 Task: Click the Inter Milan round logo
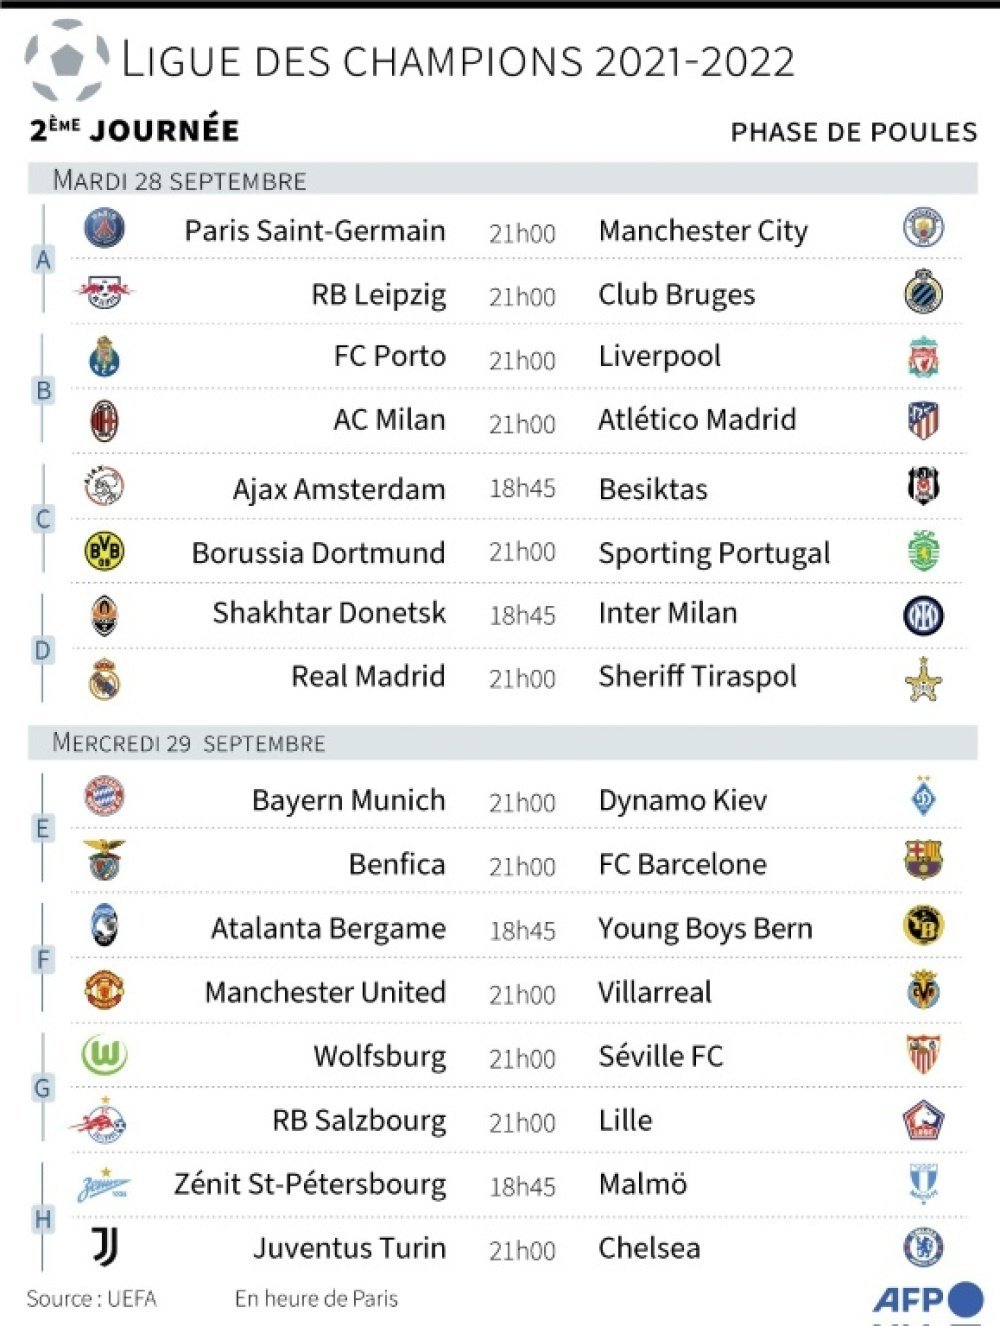(923, 616)
